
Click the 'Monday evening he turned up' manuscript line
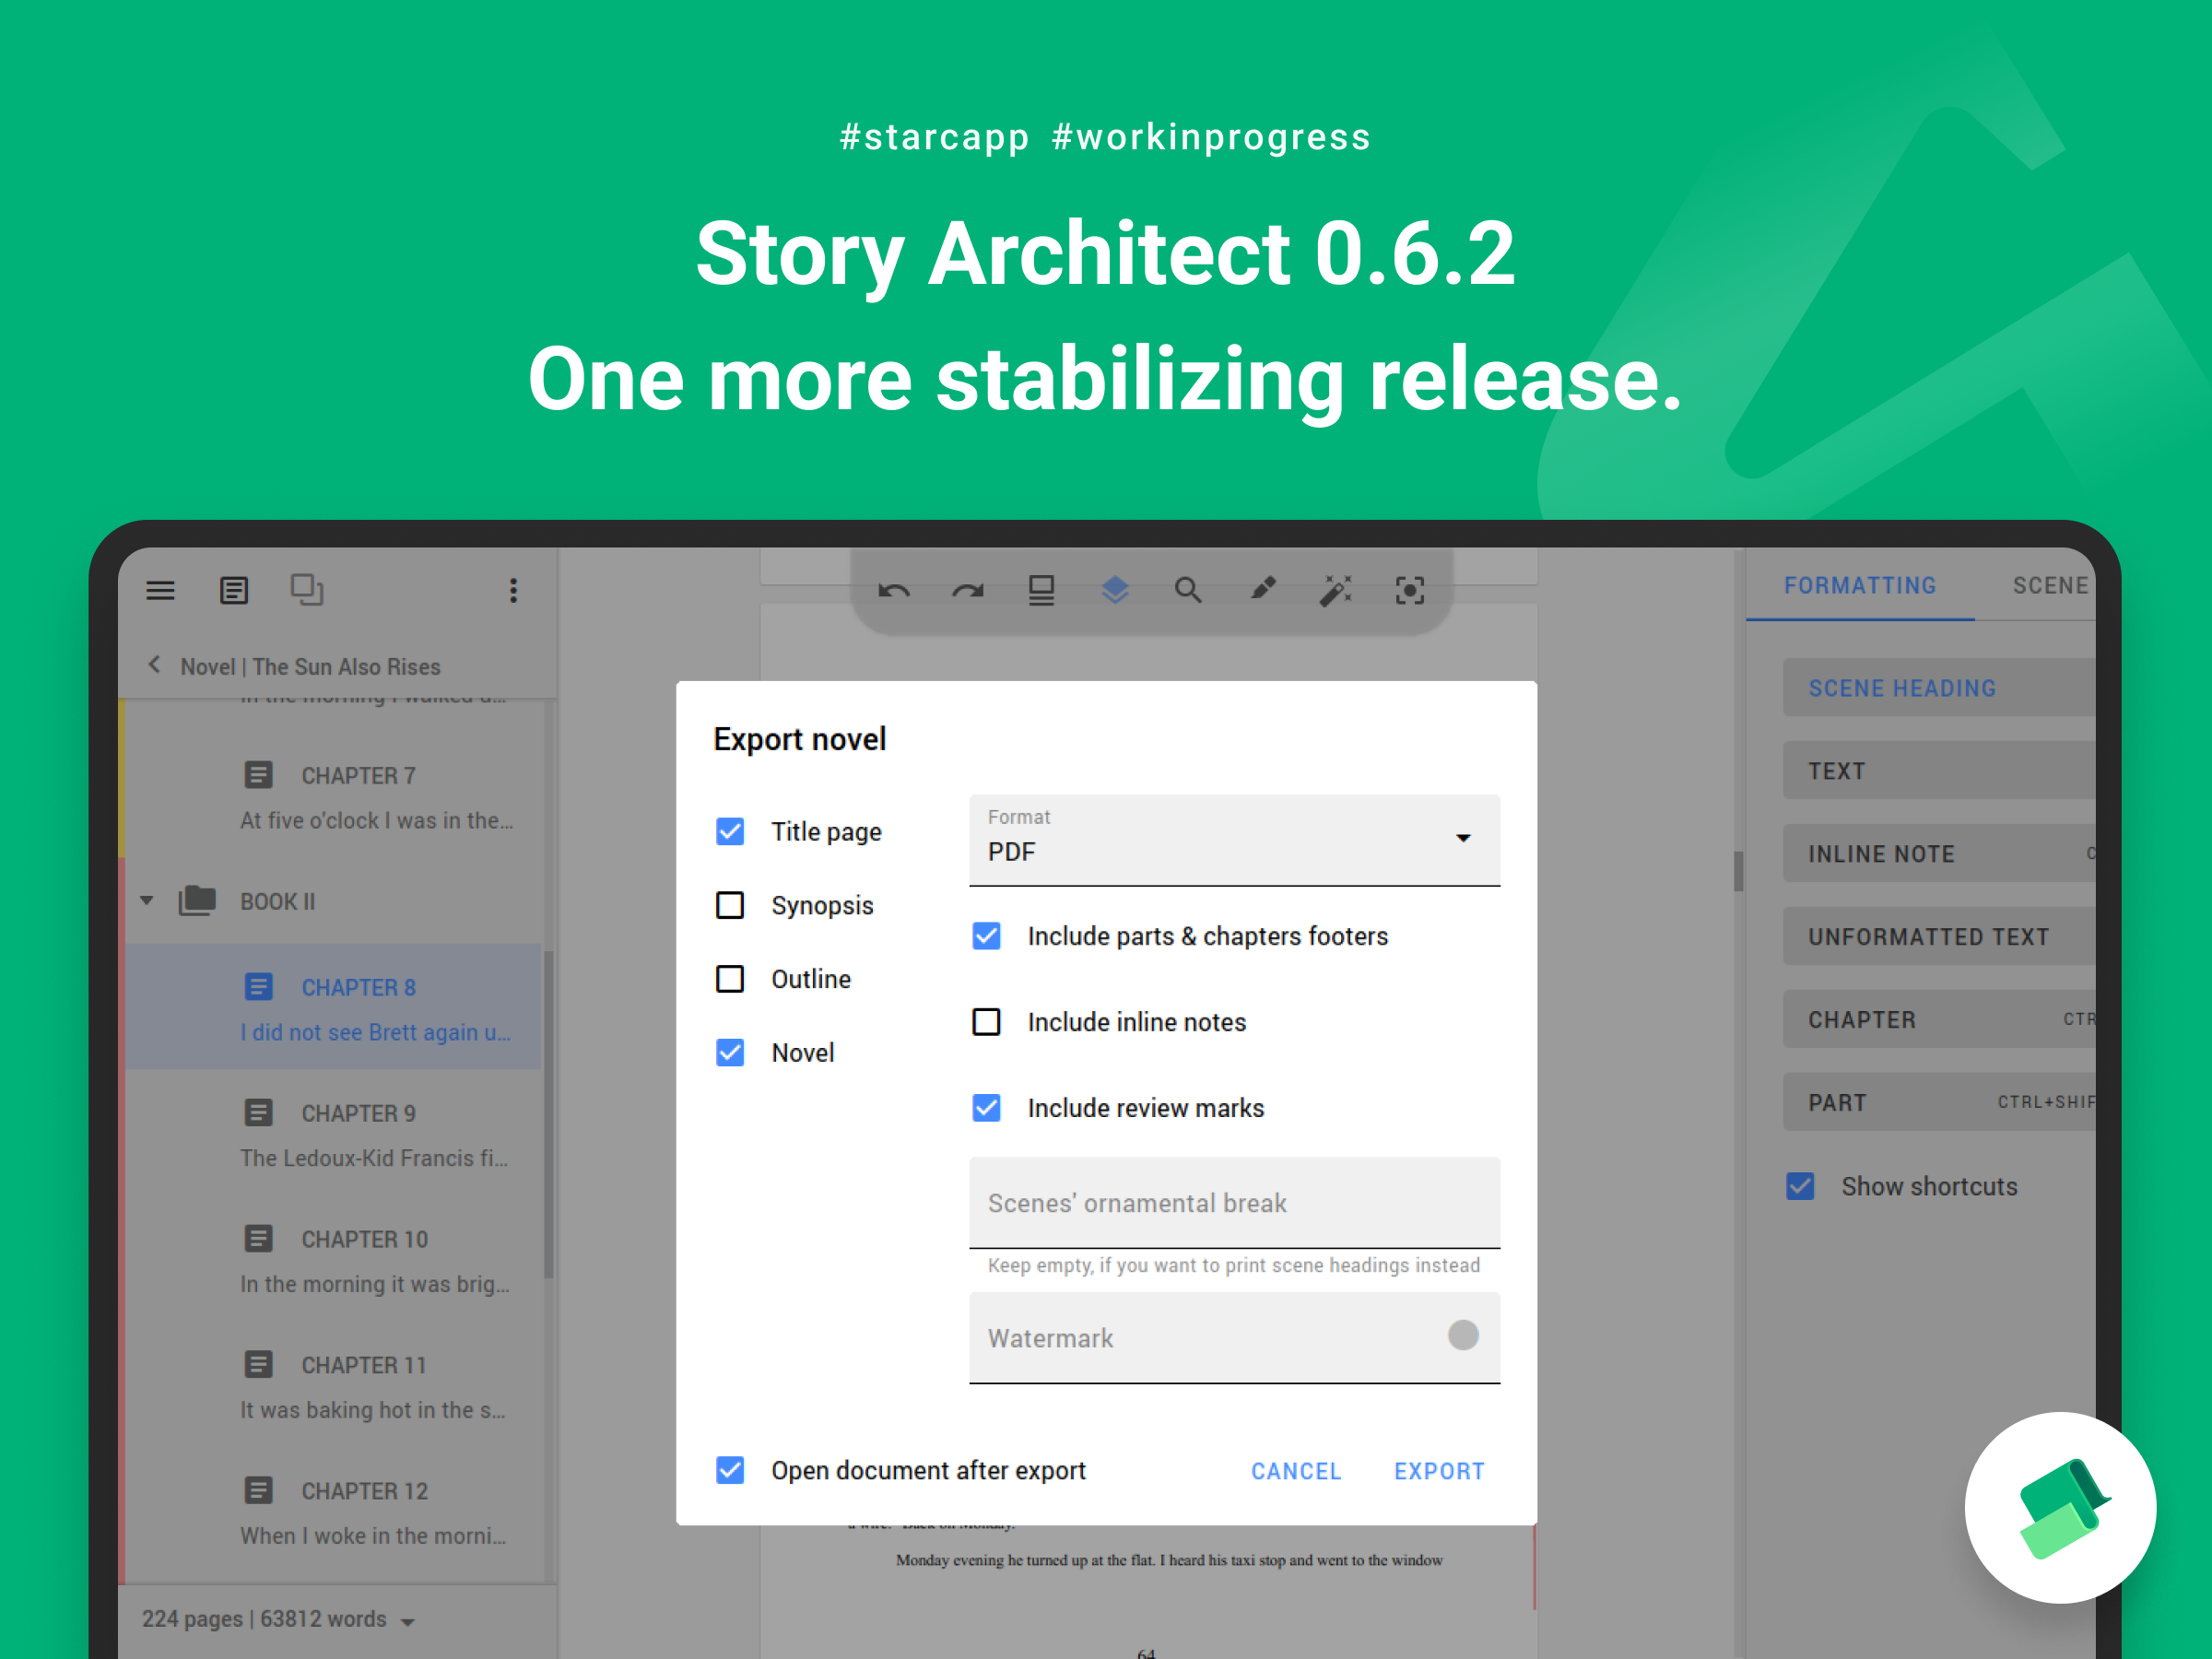point(1169,1560)
